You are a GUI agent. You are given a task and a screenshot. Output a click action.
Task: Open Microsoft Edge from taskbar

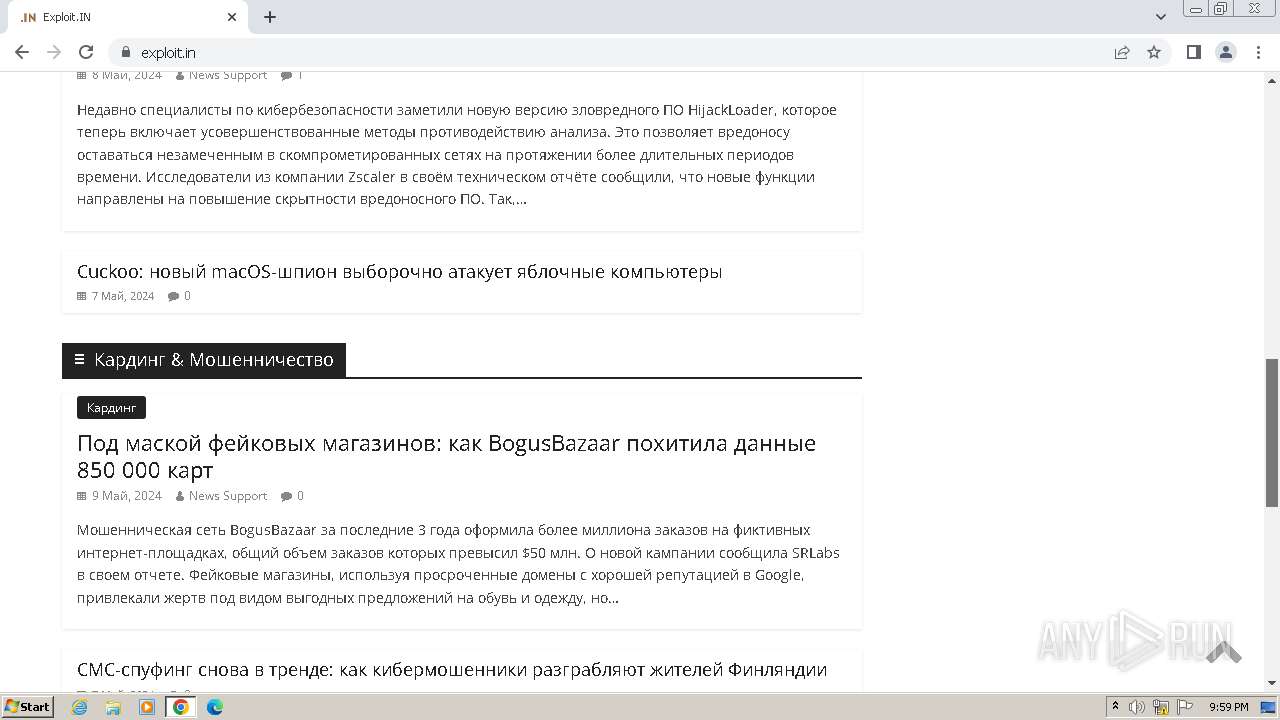tap(215, 707)
